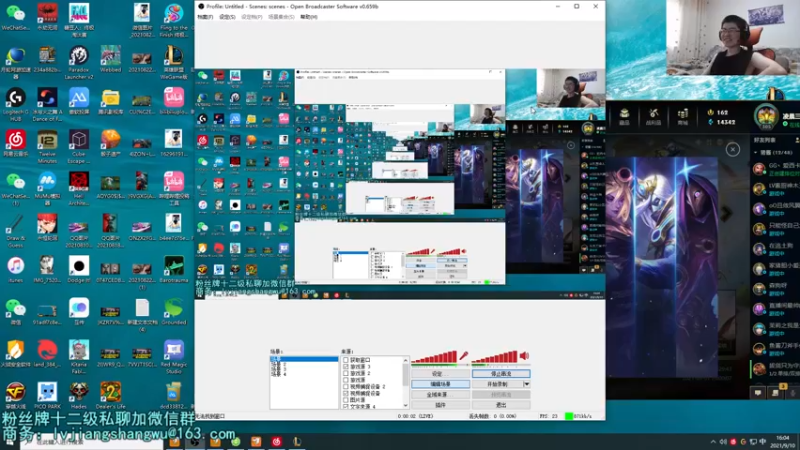
Task: Open dropdown arrow beside 开始录制 button
Action: coord(527,384)
